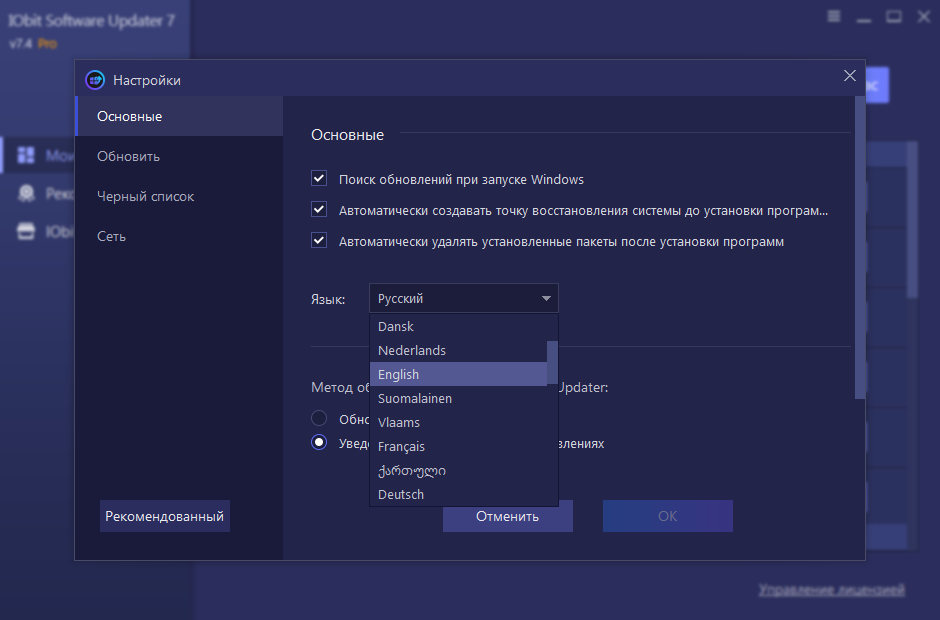This screenshot has width=940, height=620.
Task: Select Français in the language list
Action: 459,446
